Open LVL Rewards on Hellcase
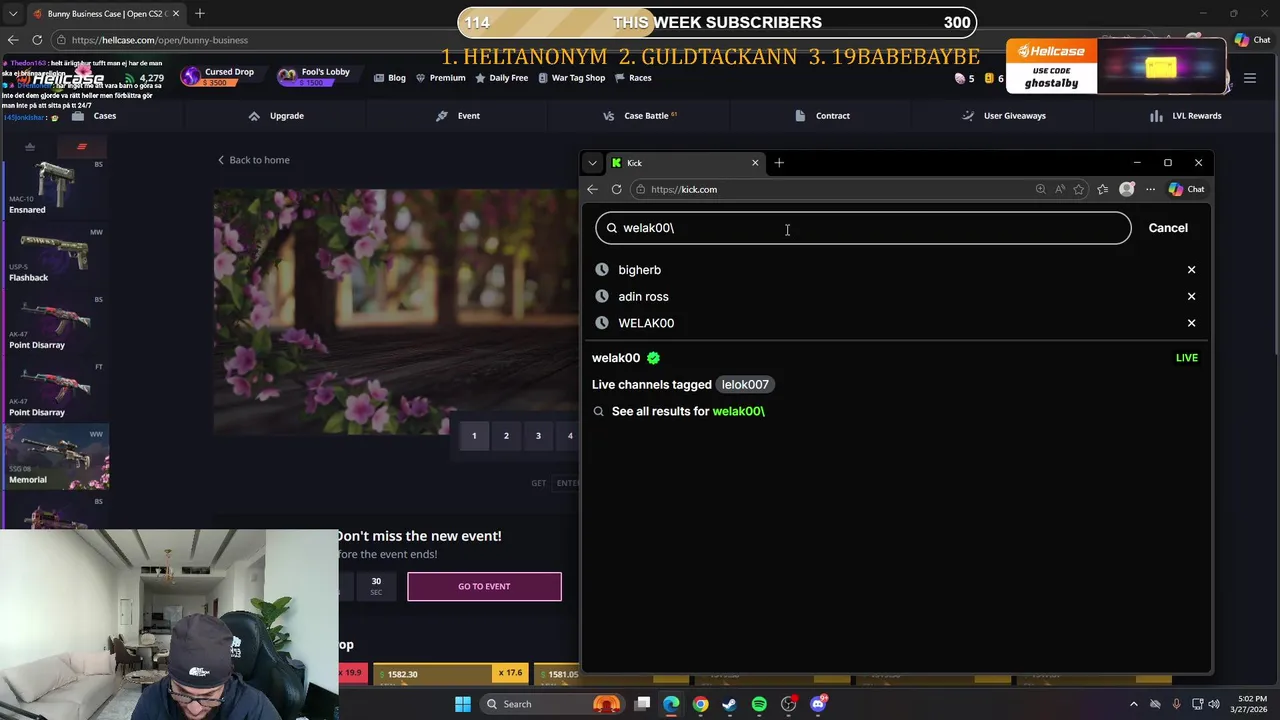1280x720 pixels. coord(1186,116)
